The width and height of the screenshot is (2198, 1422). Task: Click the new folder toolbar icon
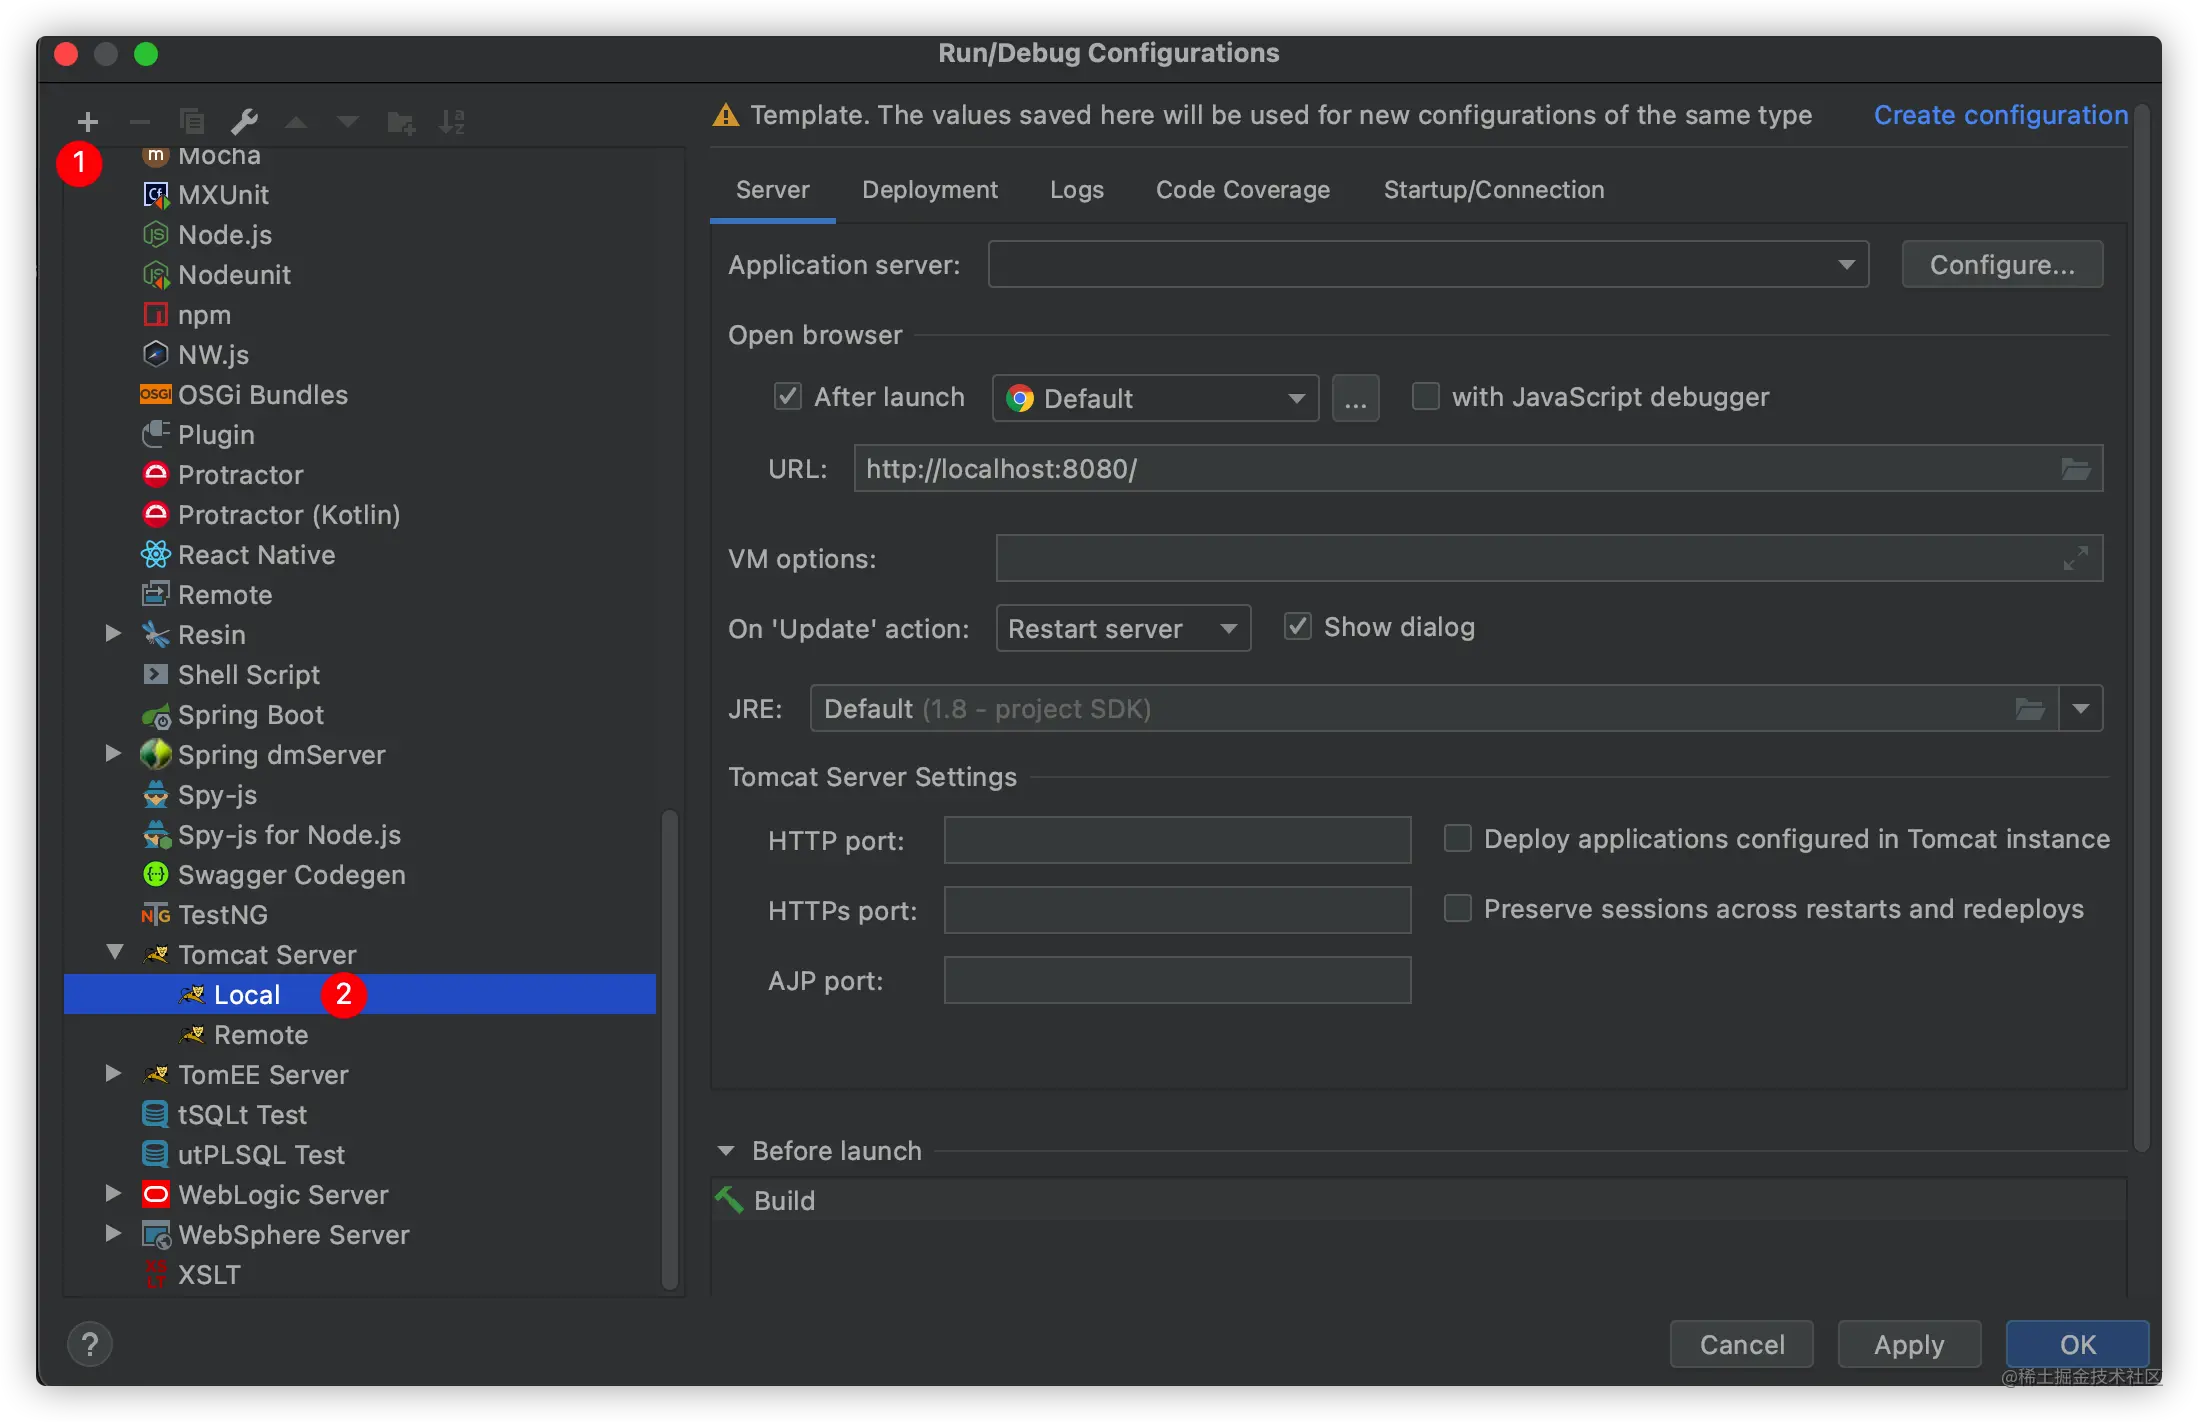pyautogui.click(x=401, y=122)
